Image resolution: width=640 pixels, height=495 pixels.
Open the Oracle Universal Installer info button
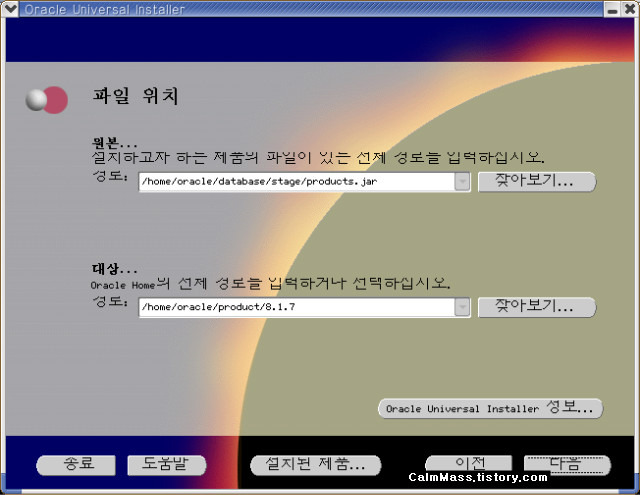pyautogui.click(x=490, y=408)
